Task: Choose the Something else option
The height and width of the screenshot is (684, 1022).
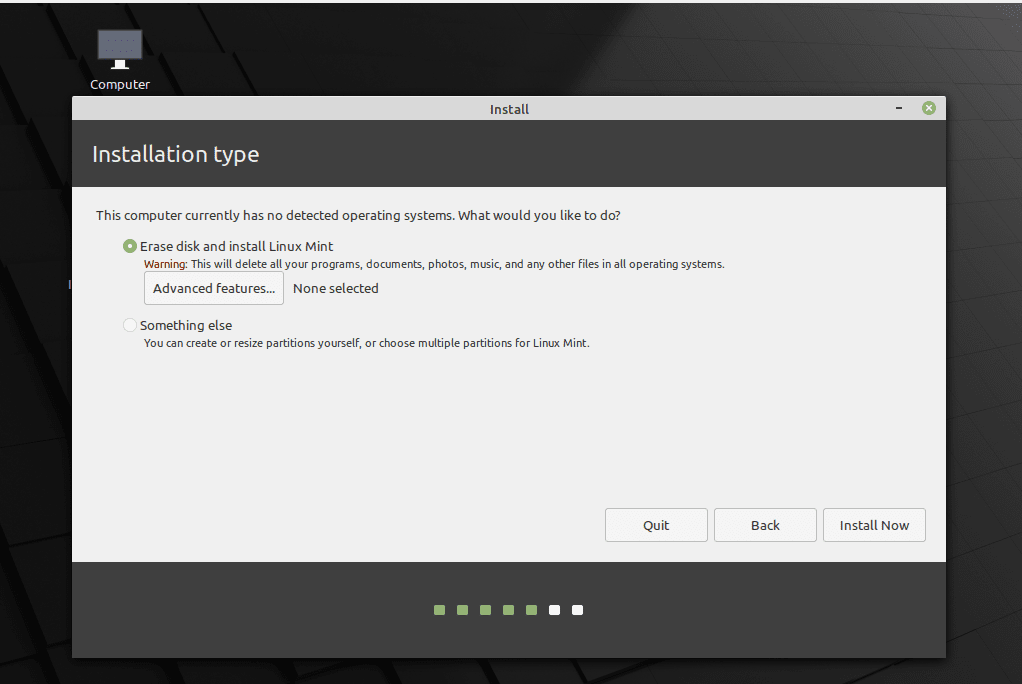Action: pos(187,325)
